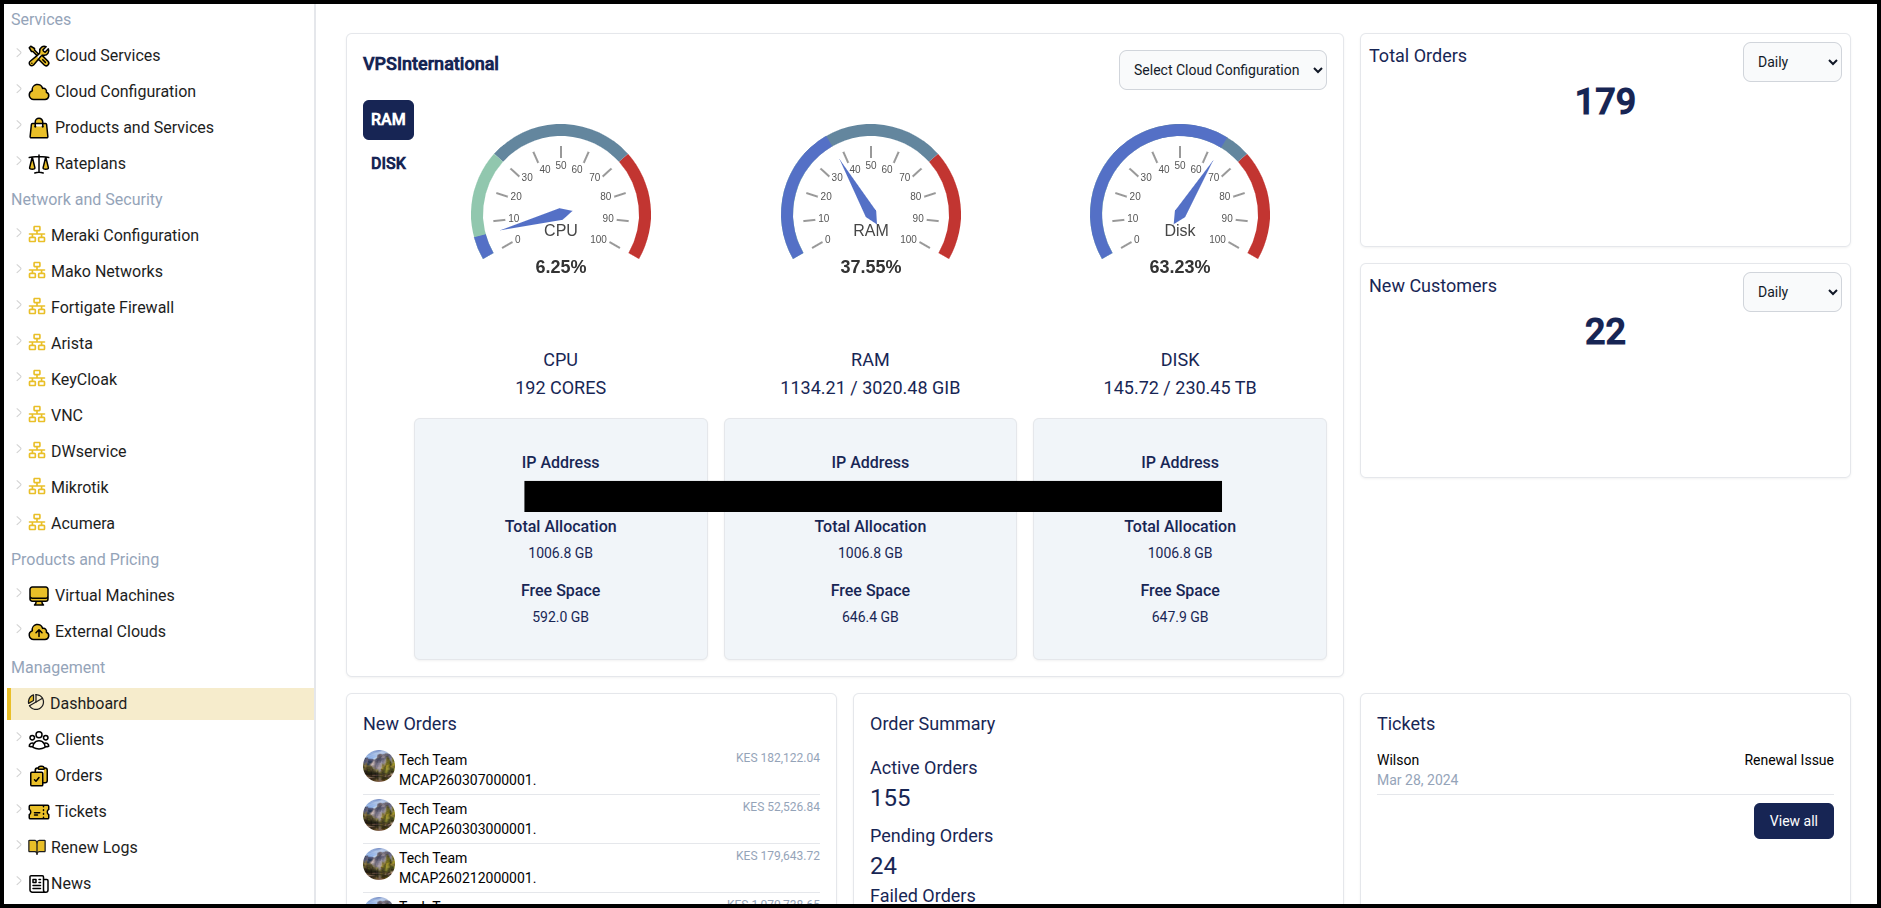Click the Cloud Configuration cloud icon
Image resolution: width=1881 pixels, height=908 pixels.
(x=39, y=92)
